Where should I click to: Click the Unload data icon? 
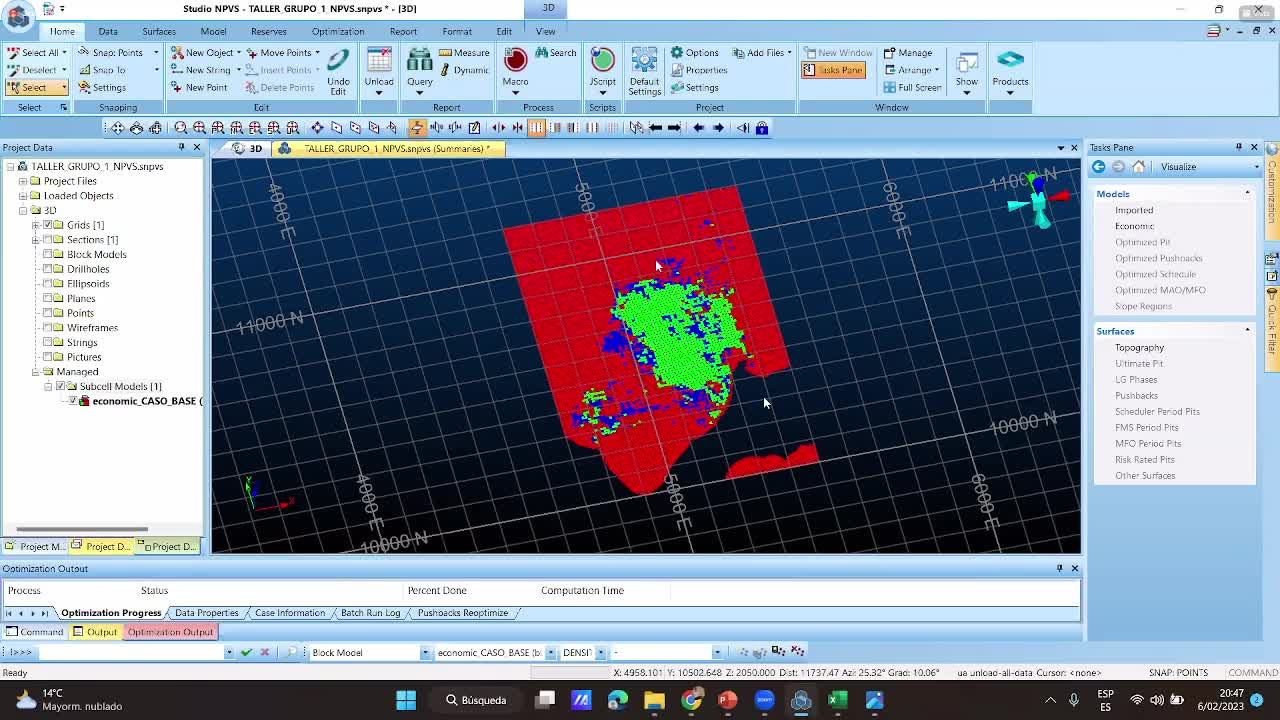pos(379,62)
